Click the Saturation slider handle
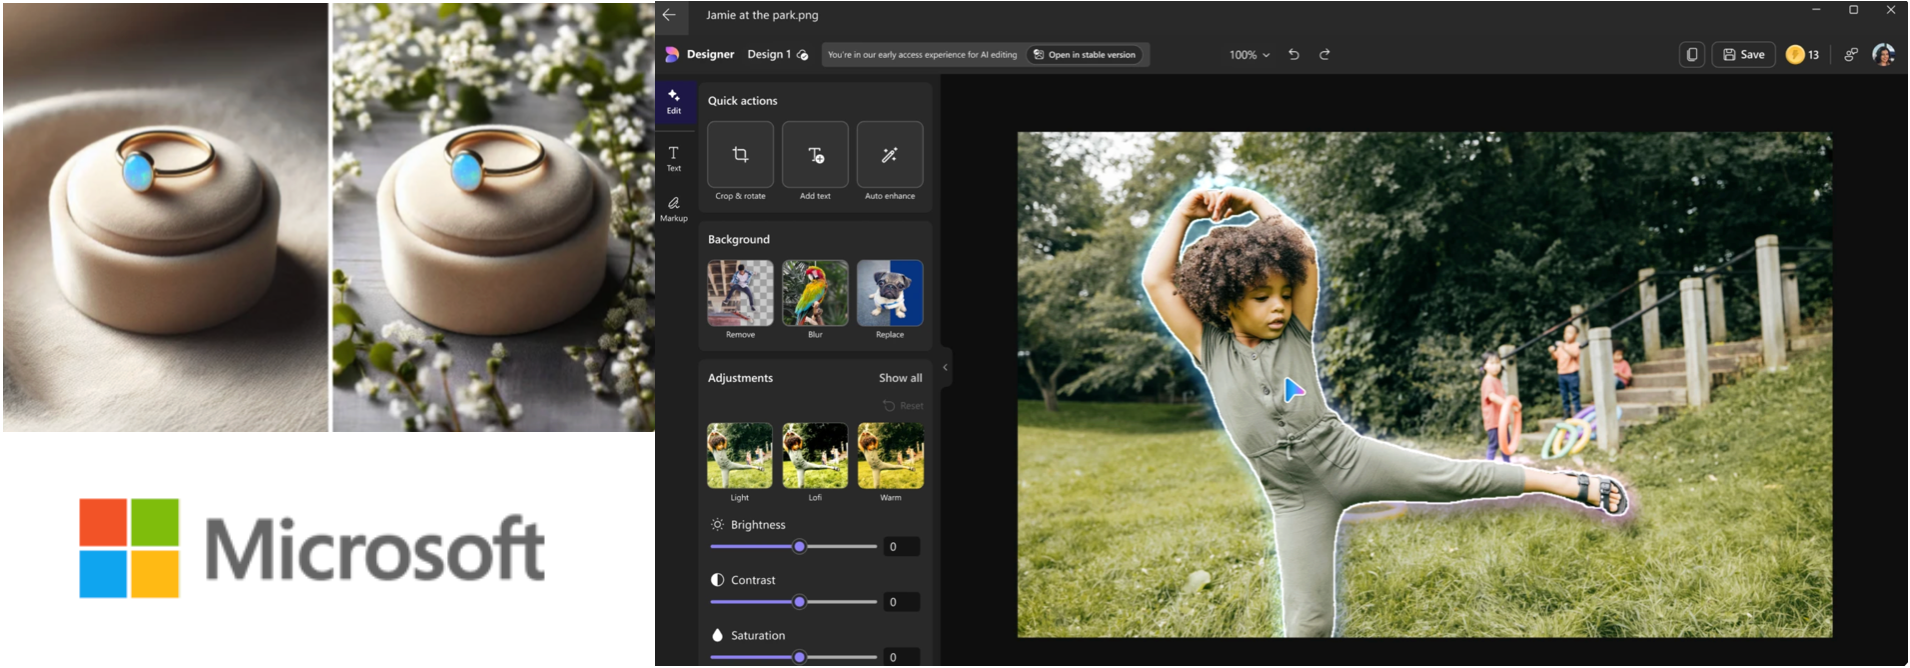This screenshot has width=1910, height=668. (799, 657)
